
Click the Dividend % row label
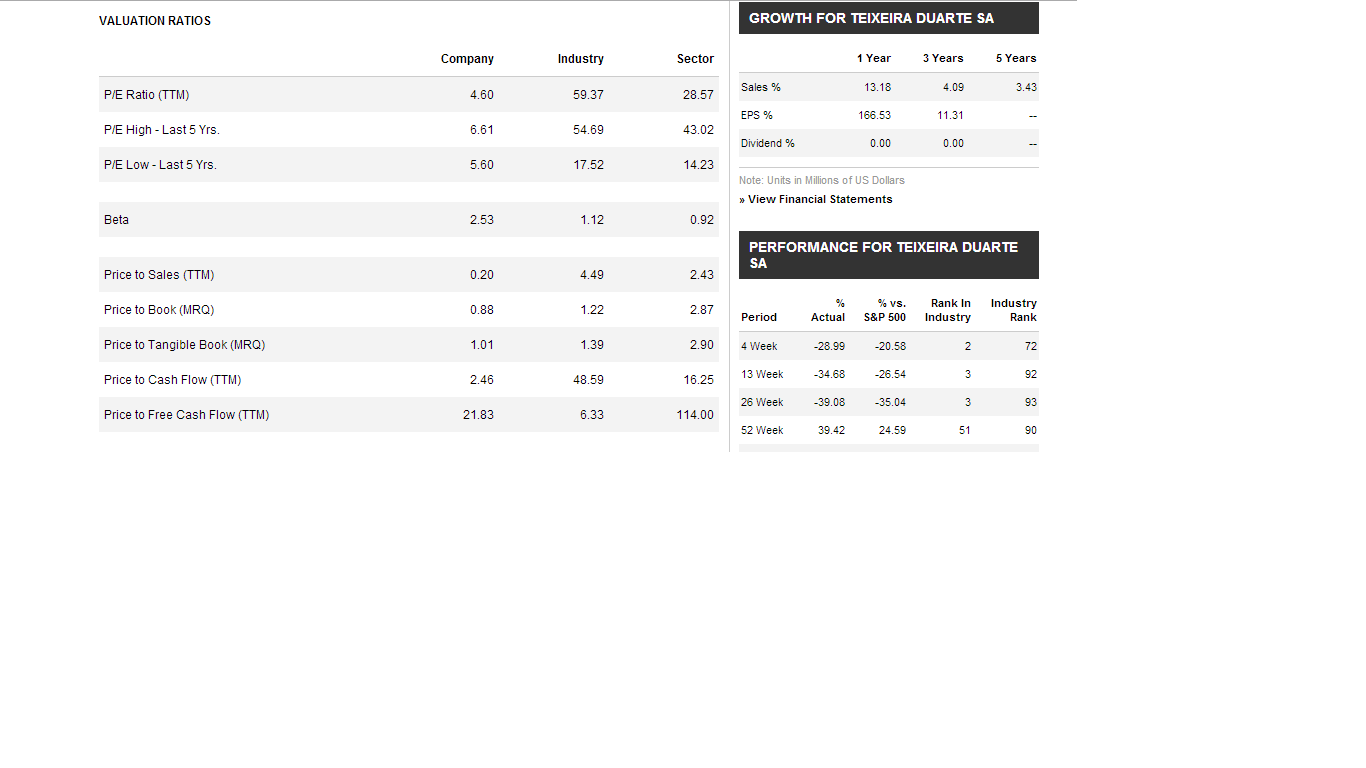768,143
